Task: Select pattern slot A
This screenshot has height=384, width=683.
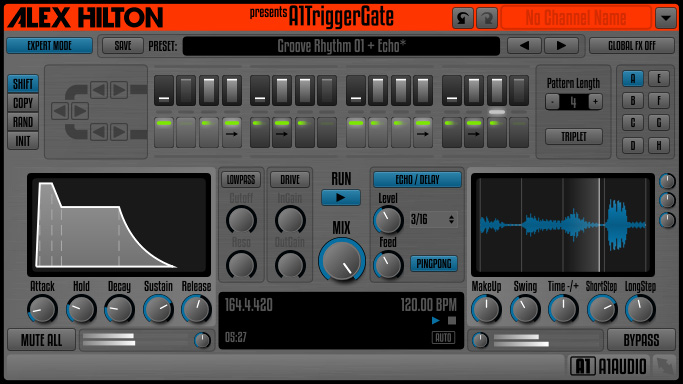Action: pos(633,79)
